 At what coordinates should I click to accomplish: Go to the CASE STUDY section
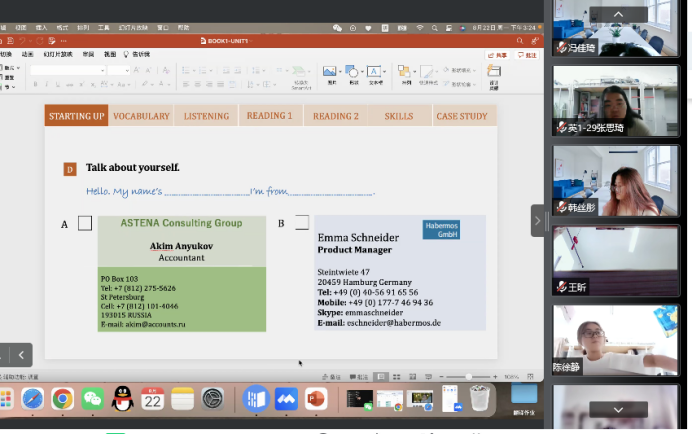[x=462, y=116]
